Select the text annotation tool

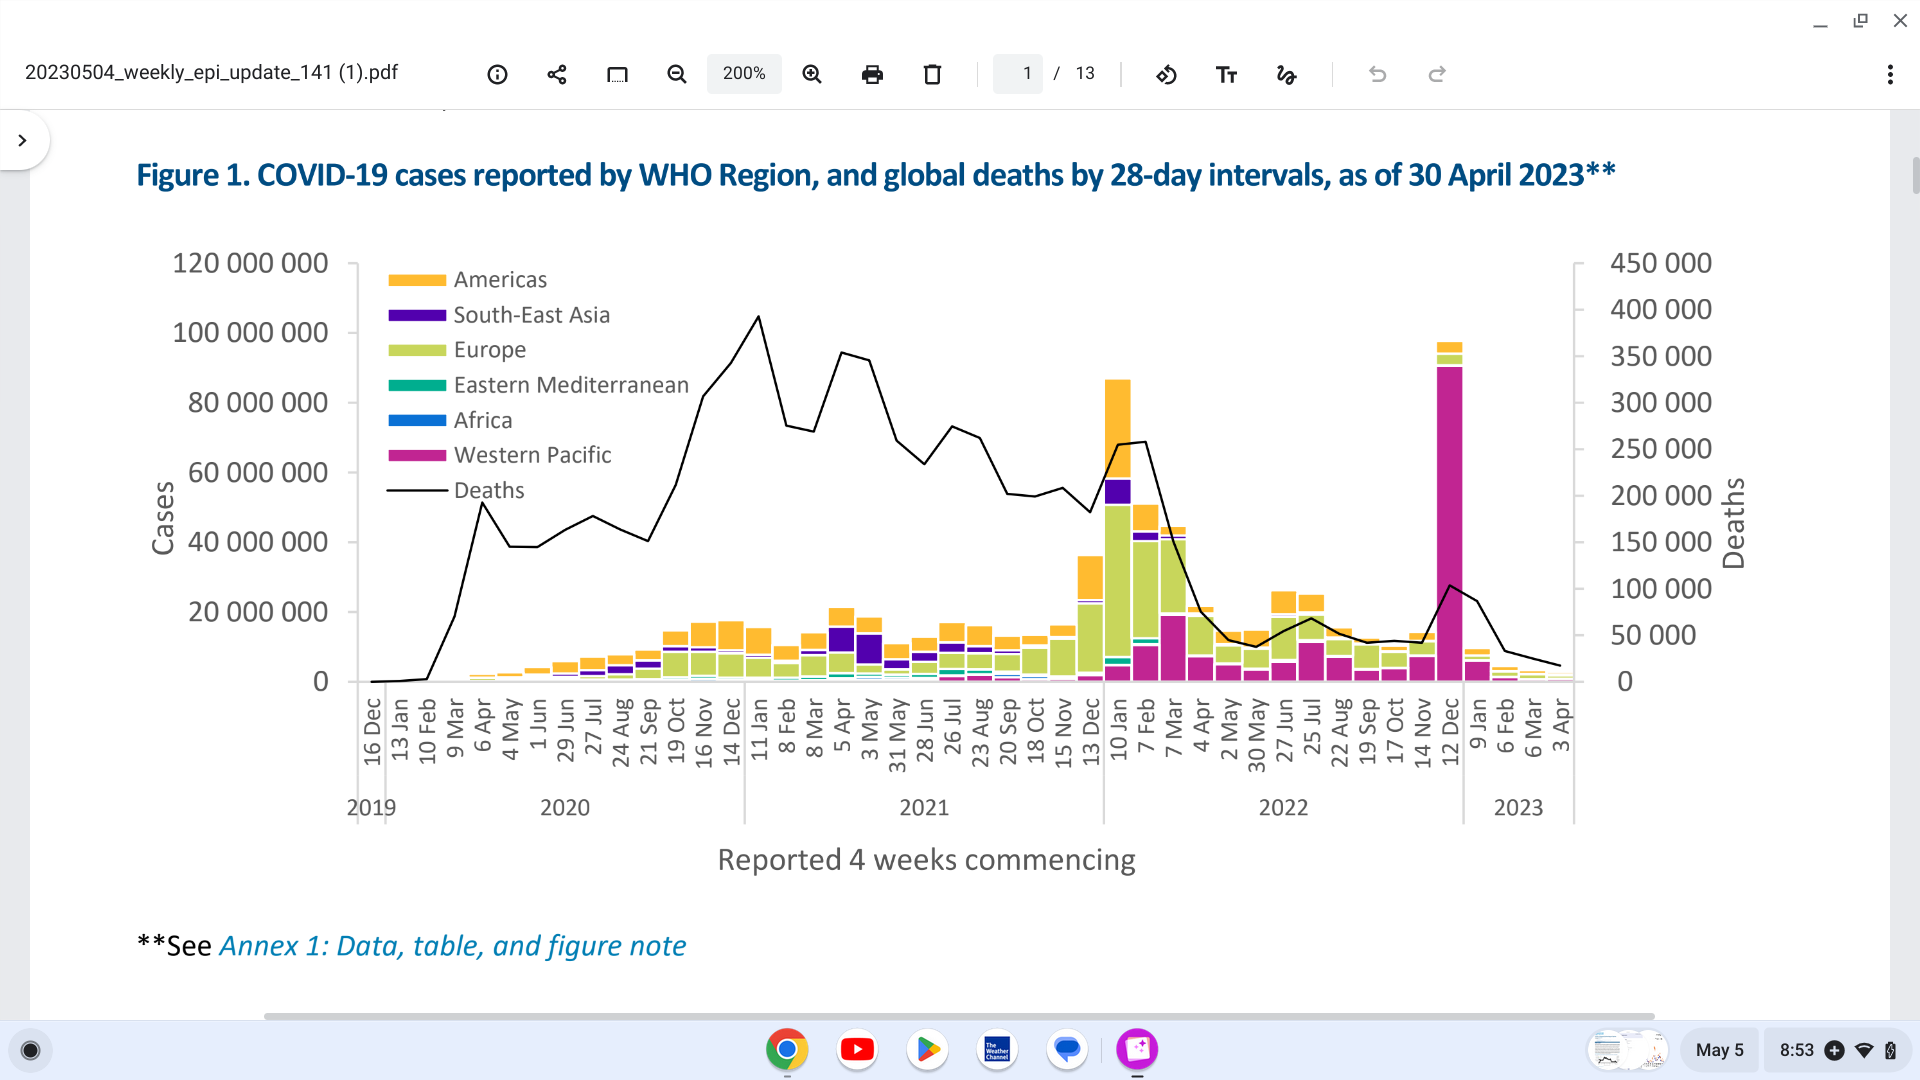click(x=1226, y=74)
